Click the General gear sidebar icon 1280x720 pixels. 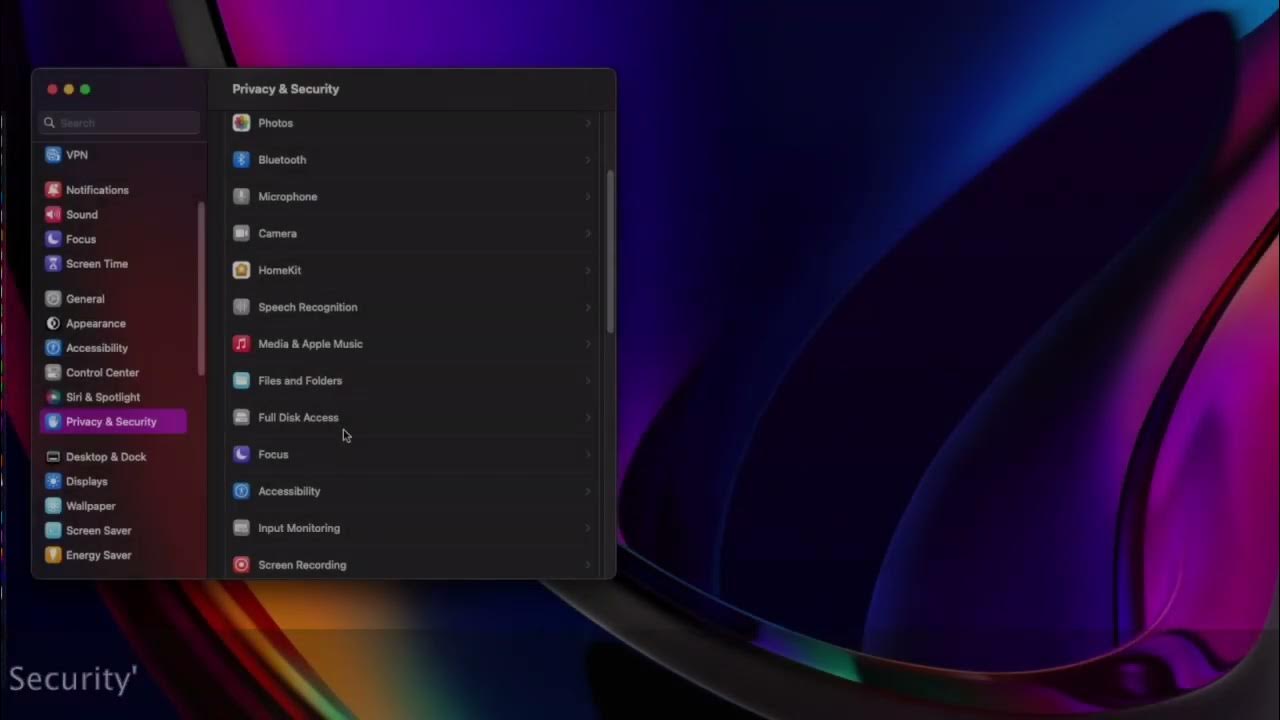(53, 299)
